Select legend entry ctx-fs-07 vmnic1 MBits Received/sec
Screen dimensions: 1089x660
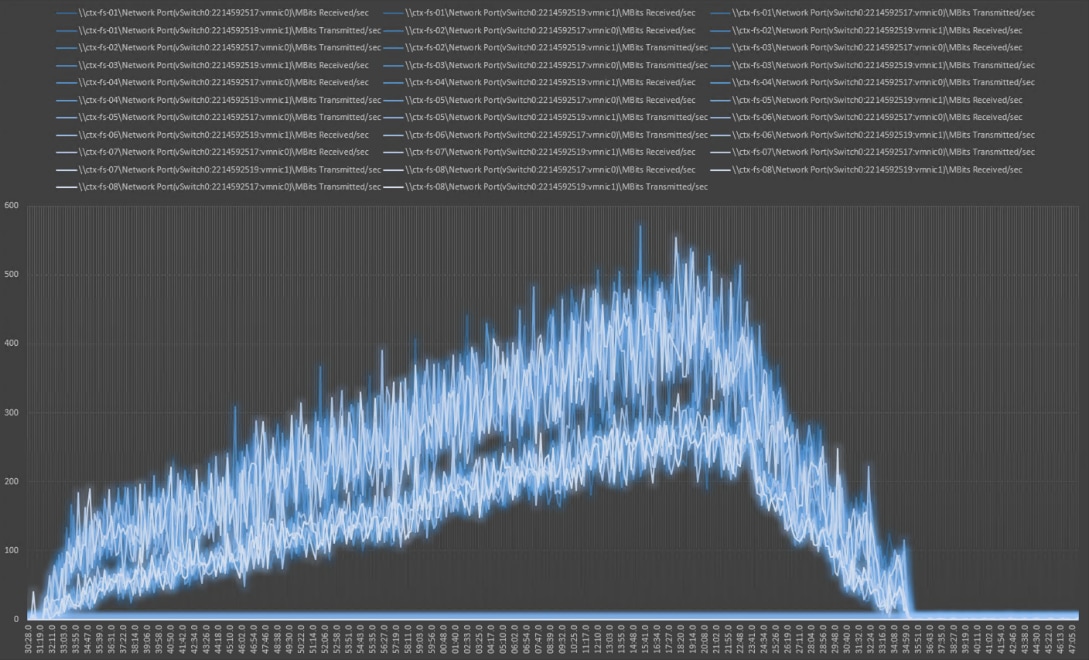point(540,152)
